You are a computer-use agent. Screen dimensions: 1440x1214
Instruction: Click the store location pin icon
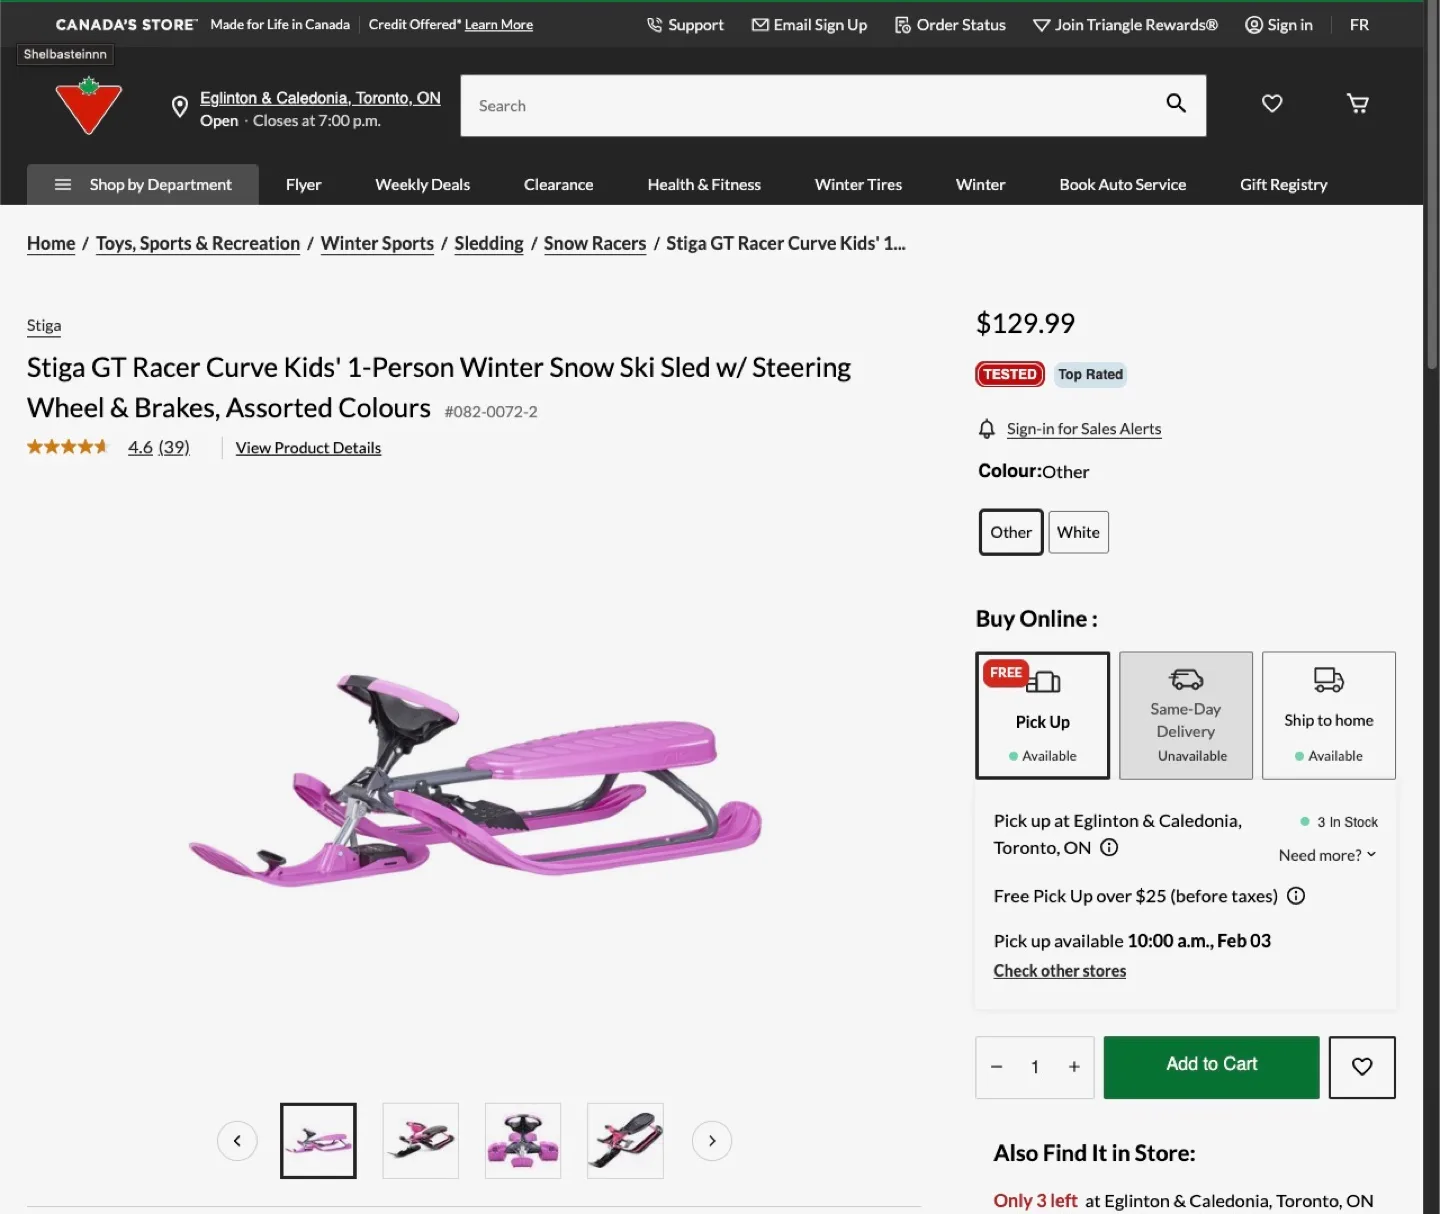coord(180,107)
